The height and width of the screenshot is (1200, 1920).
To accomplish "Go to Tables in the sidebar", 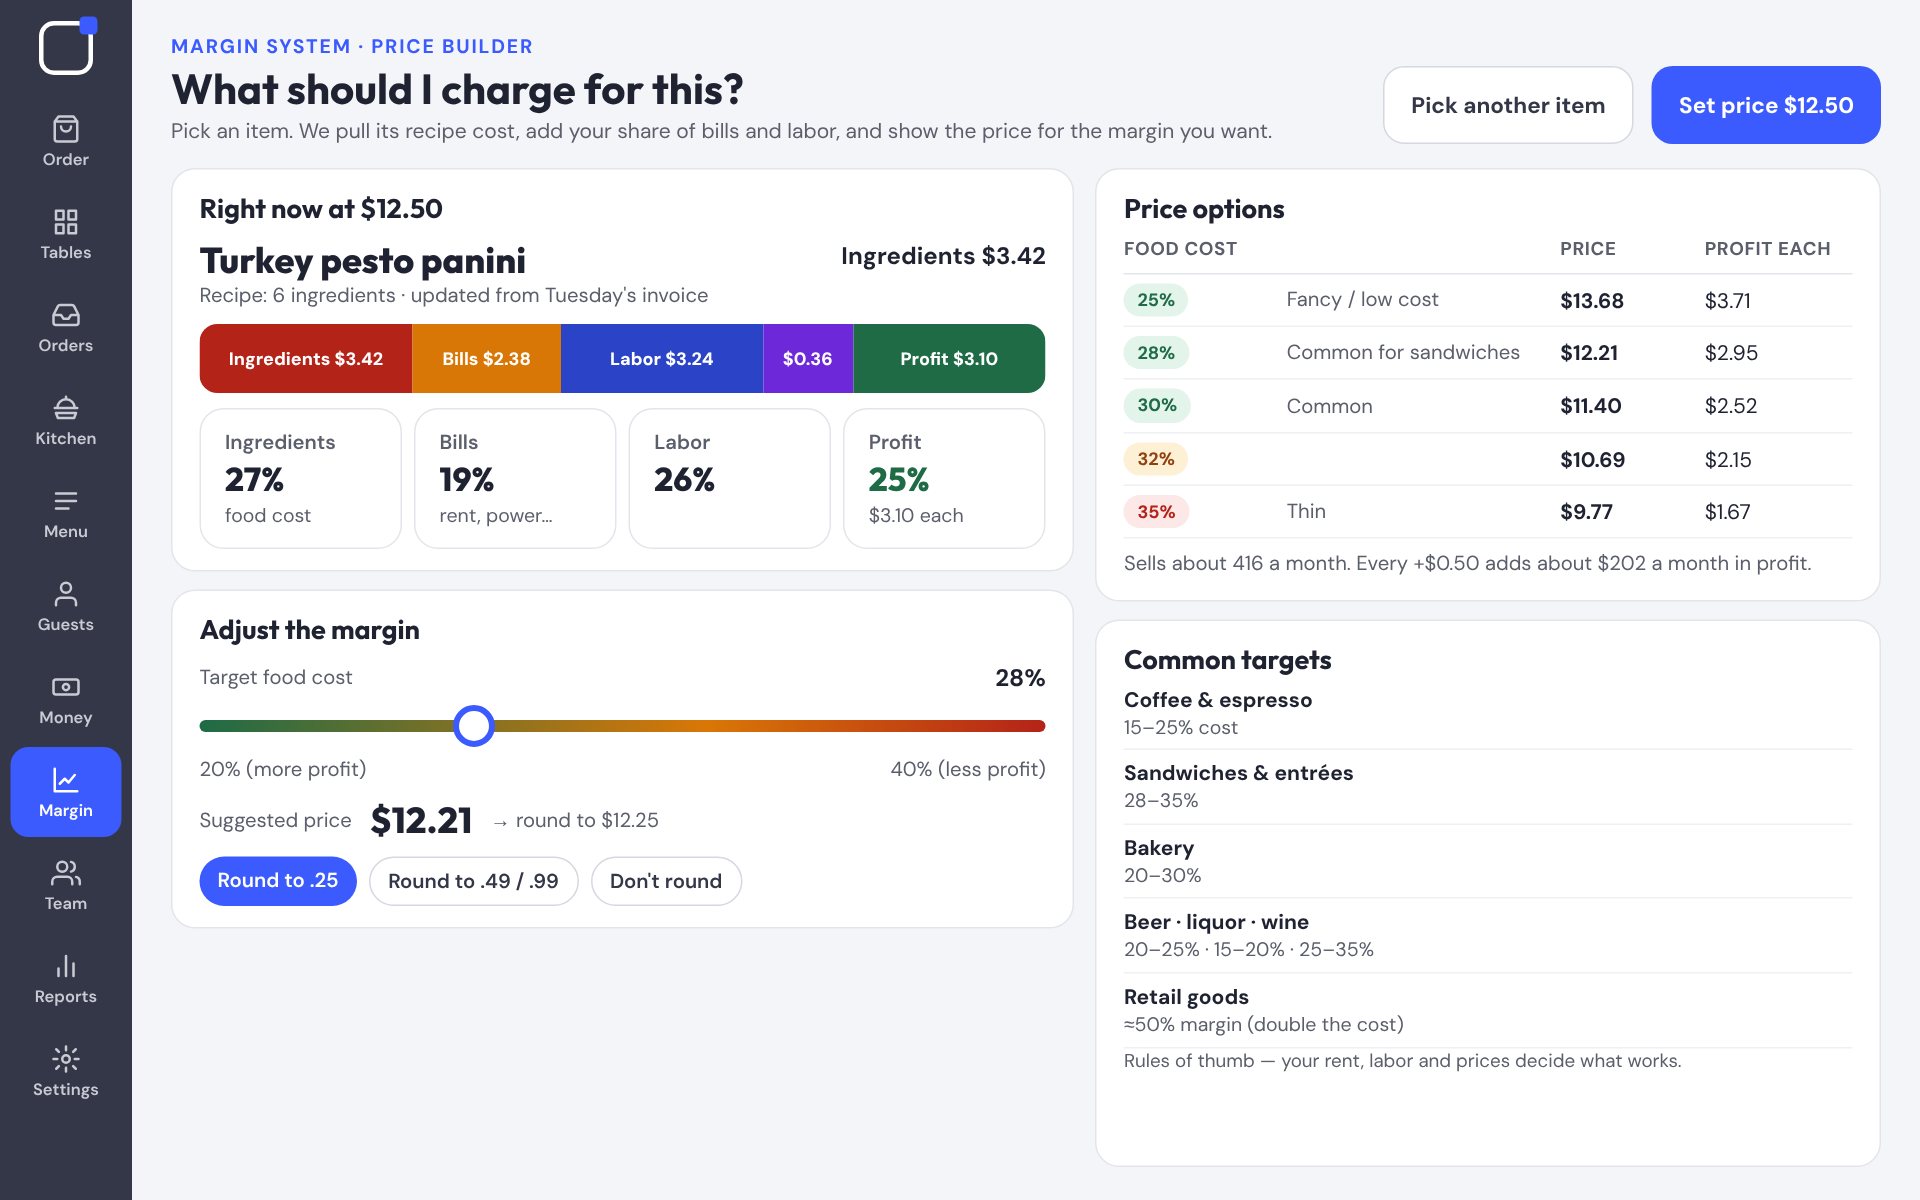I will coord(66,234).
